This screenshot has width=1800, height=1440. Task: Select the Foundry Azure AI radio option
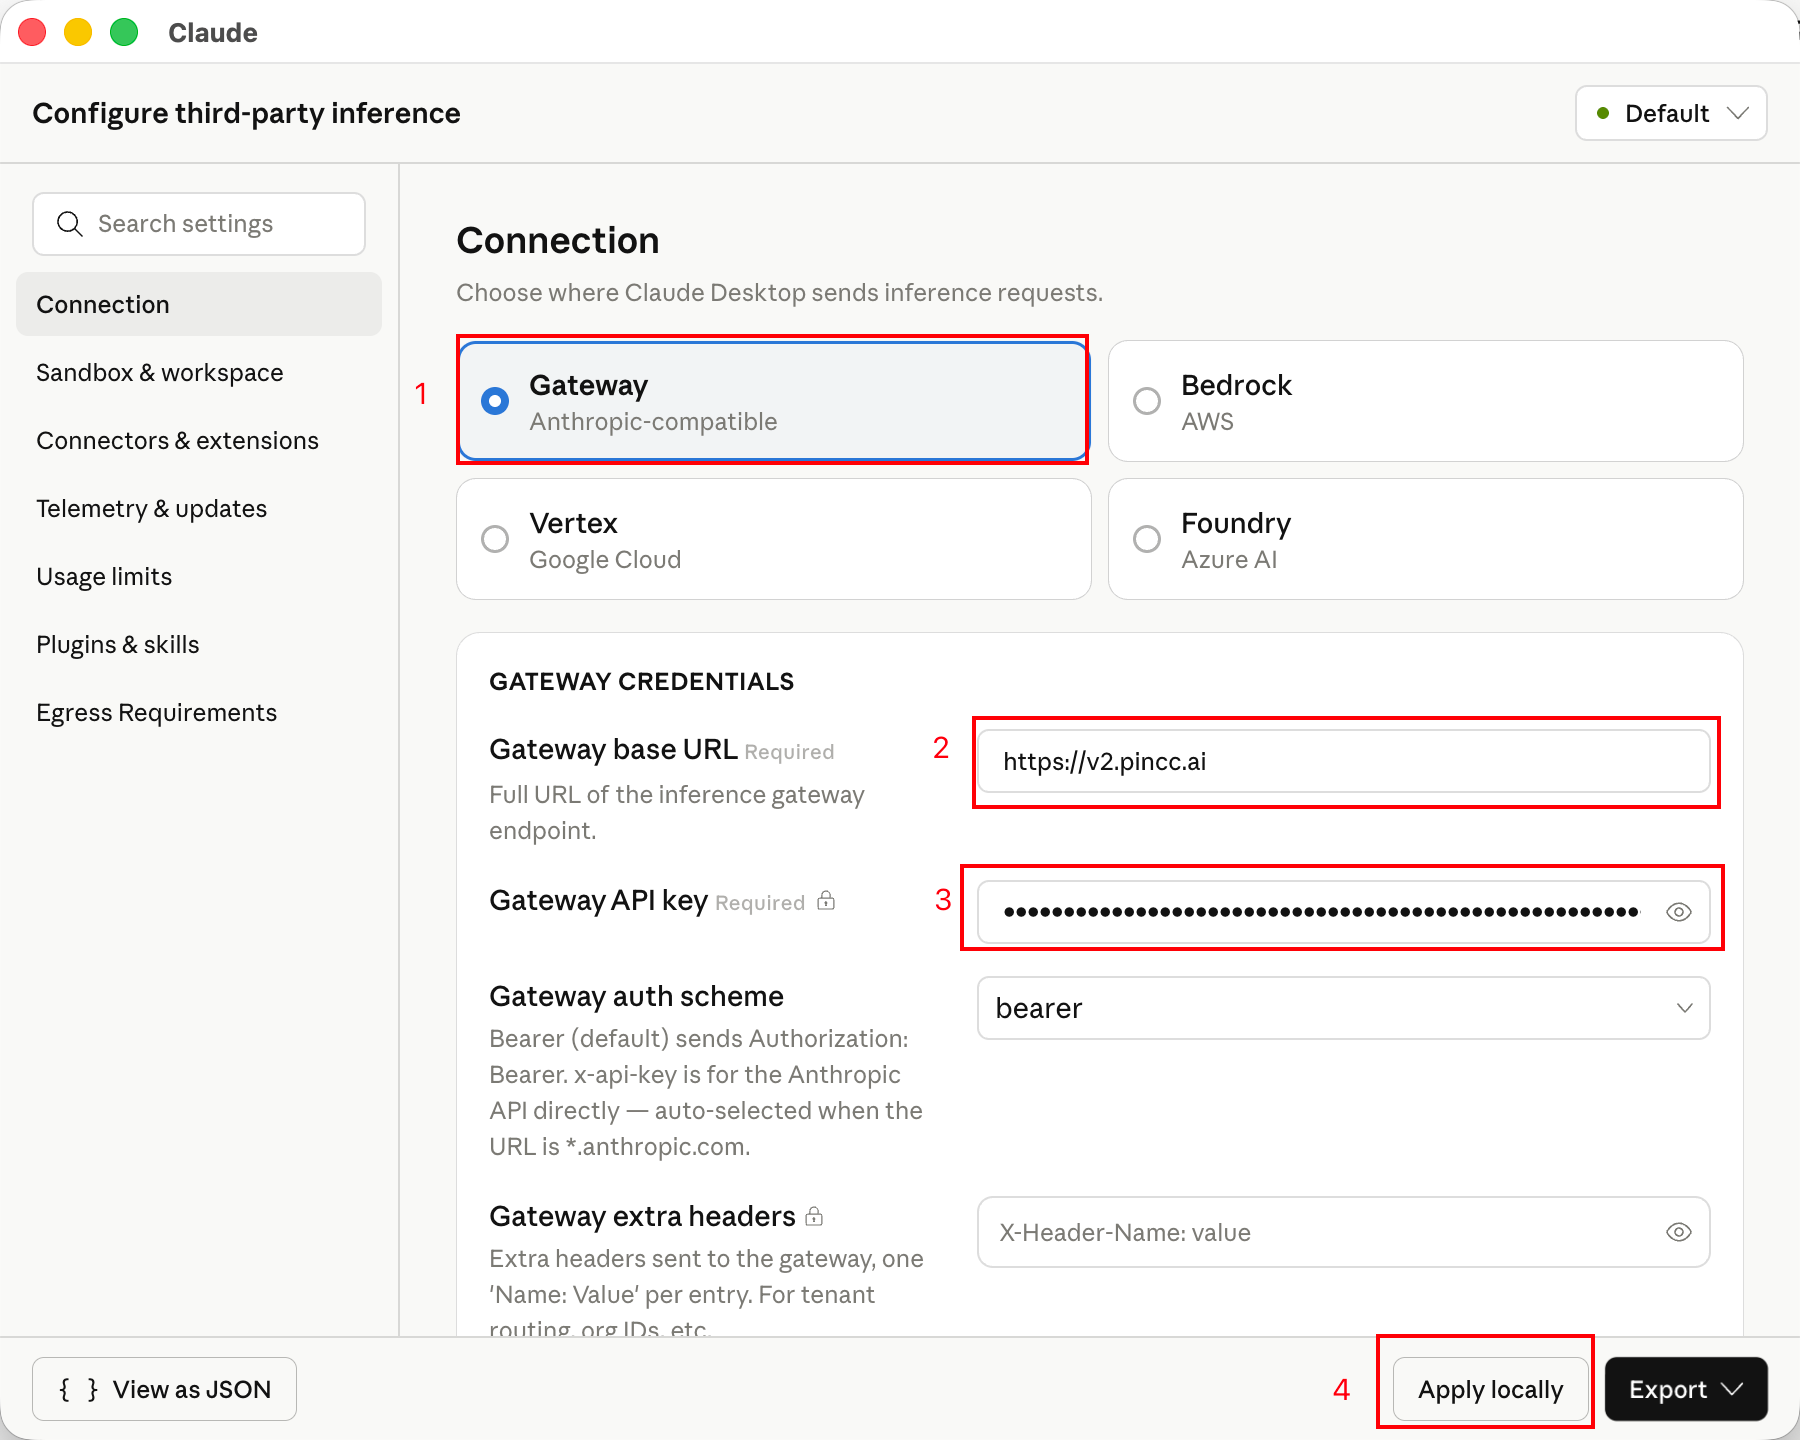coord(1425,539)
